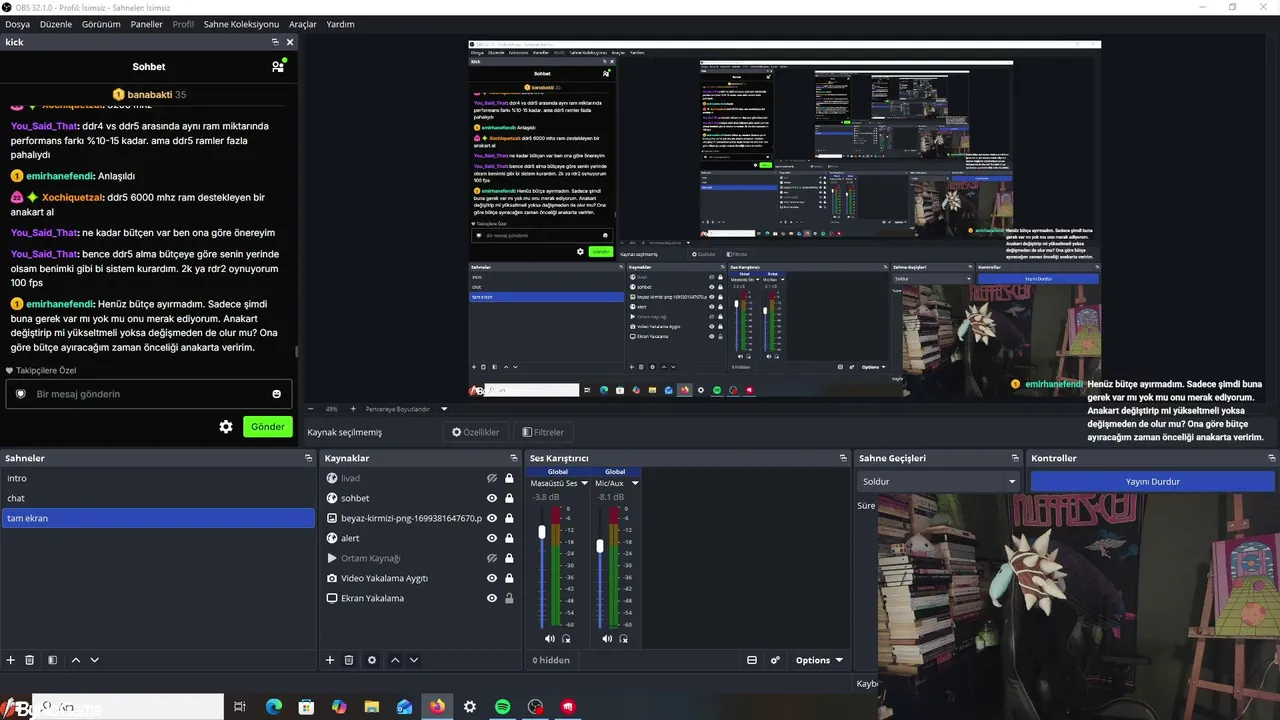Viewport: 1280px width, 720px height.
Task: Zoom out the preview with minus
Action: 310,409
